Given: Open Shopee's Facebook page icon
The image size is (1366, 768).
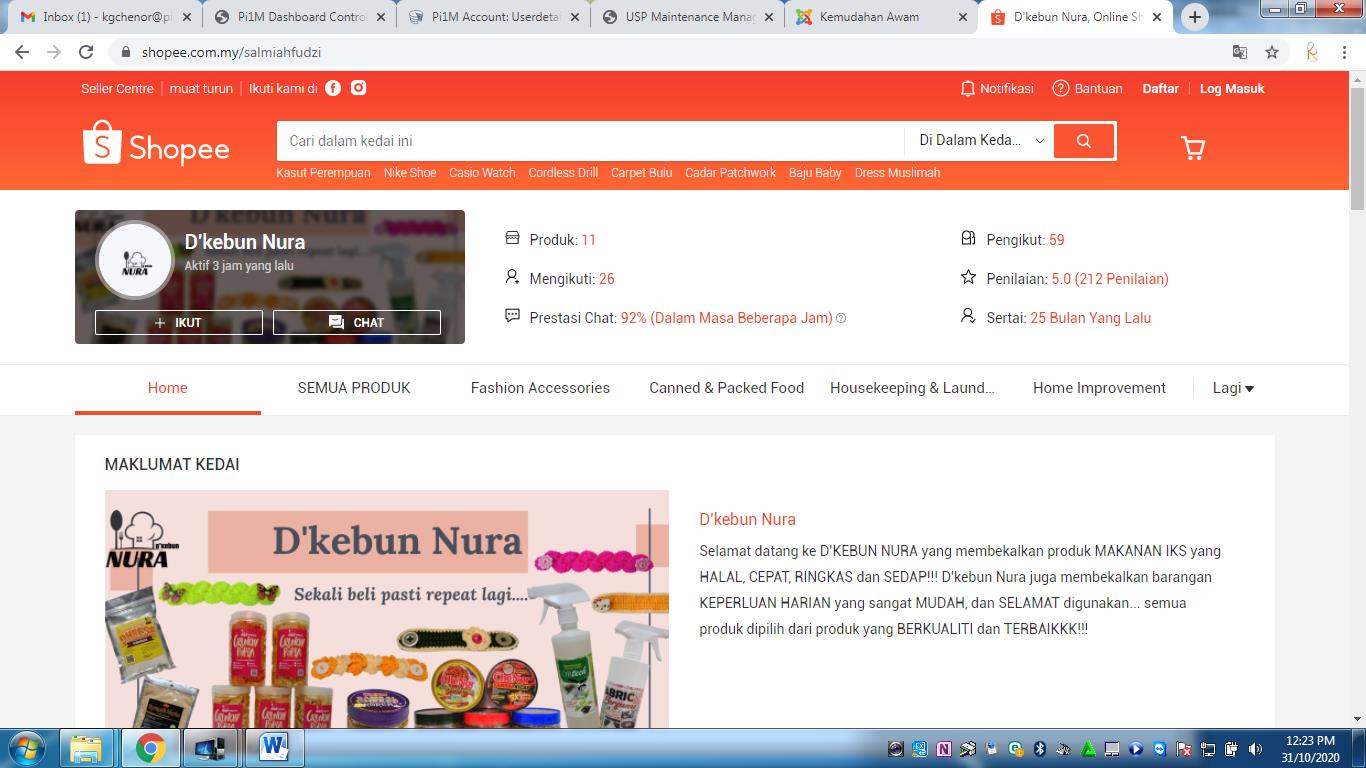Looking at the screenshot, I should (333, 88).
